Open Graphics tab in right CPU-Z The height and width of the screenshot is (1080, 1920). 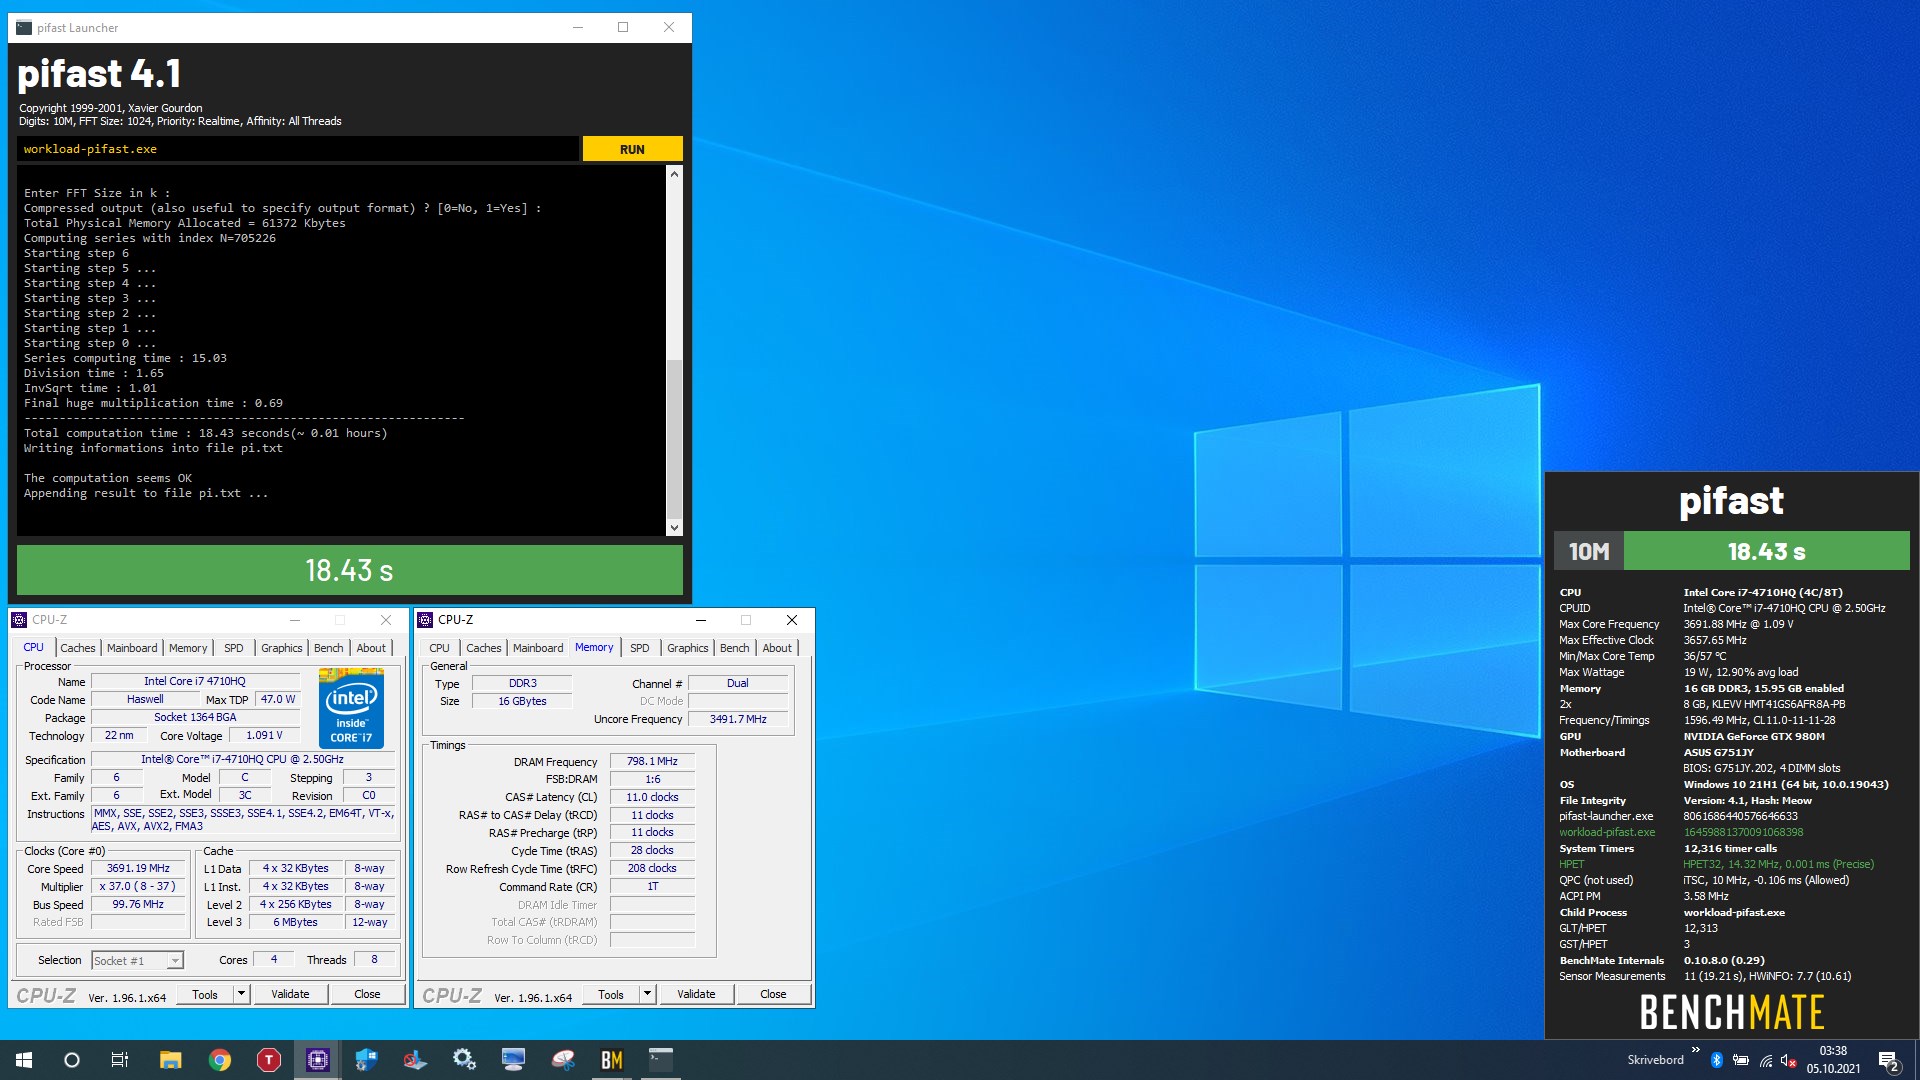pos(688,648)
